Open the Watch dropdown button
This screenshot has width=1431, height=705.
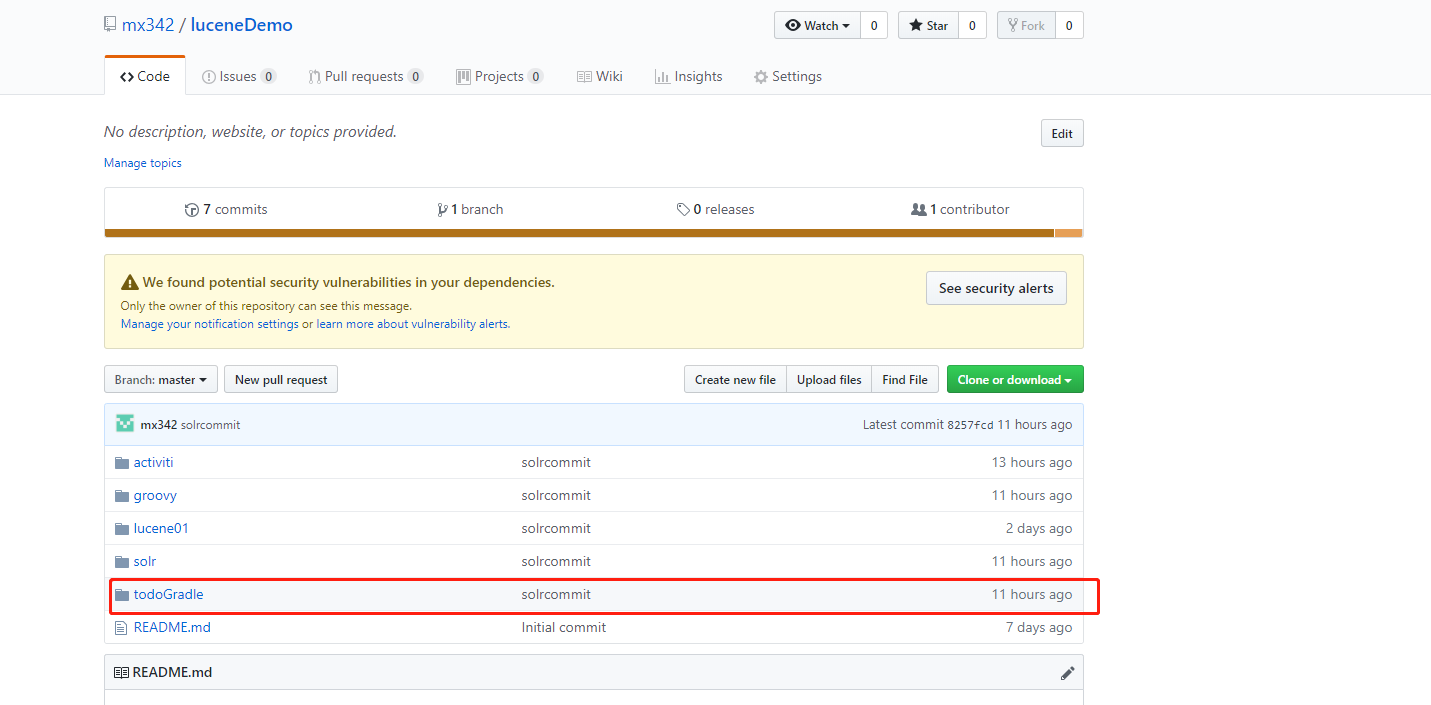point(817,25)
